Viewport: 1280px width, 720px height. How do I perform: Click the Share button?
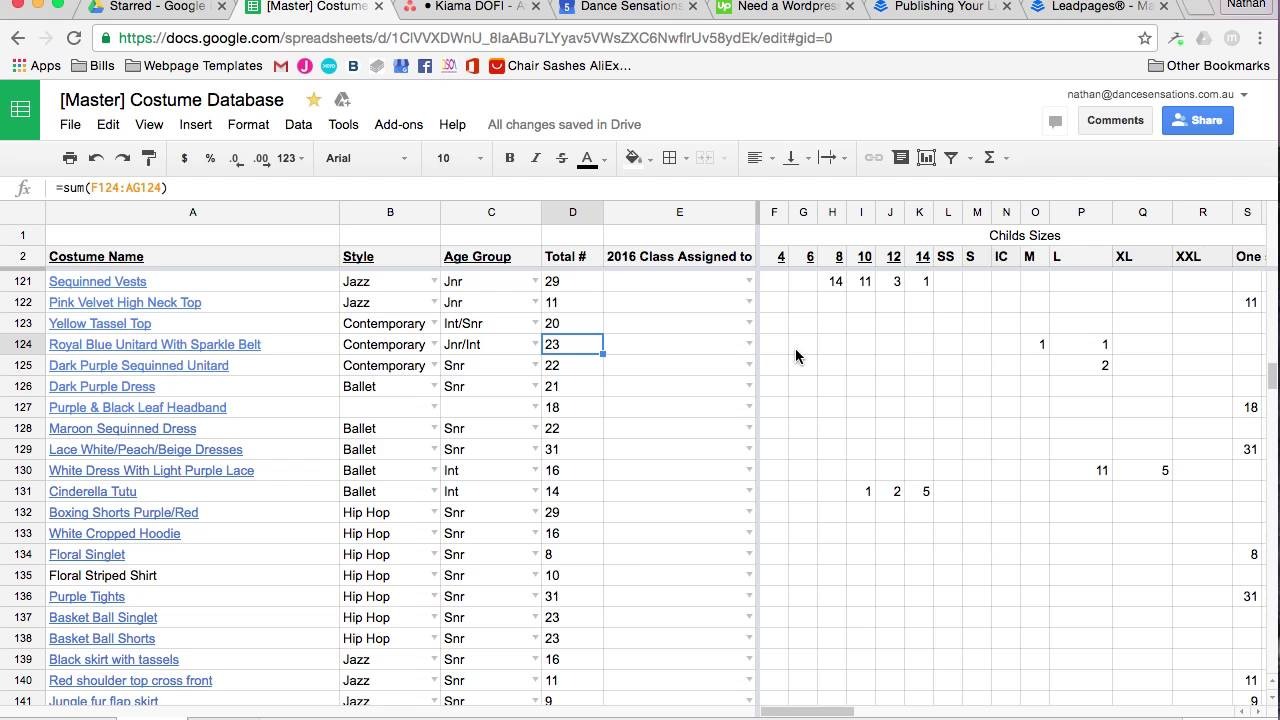(x=1197, y=120)
